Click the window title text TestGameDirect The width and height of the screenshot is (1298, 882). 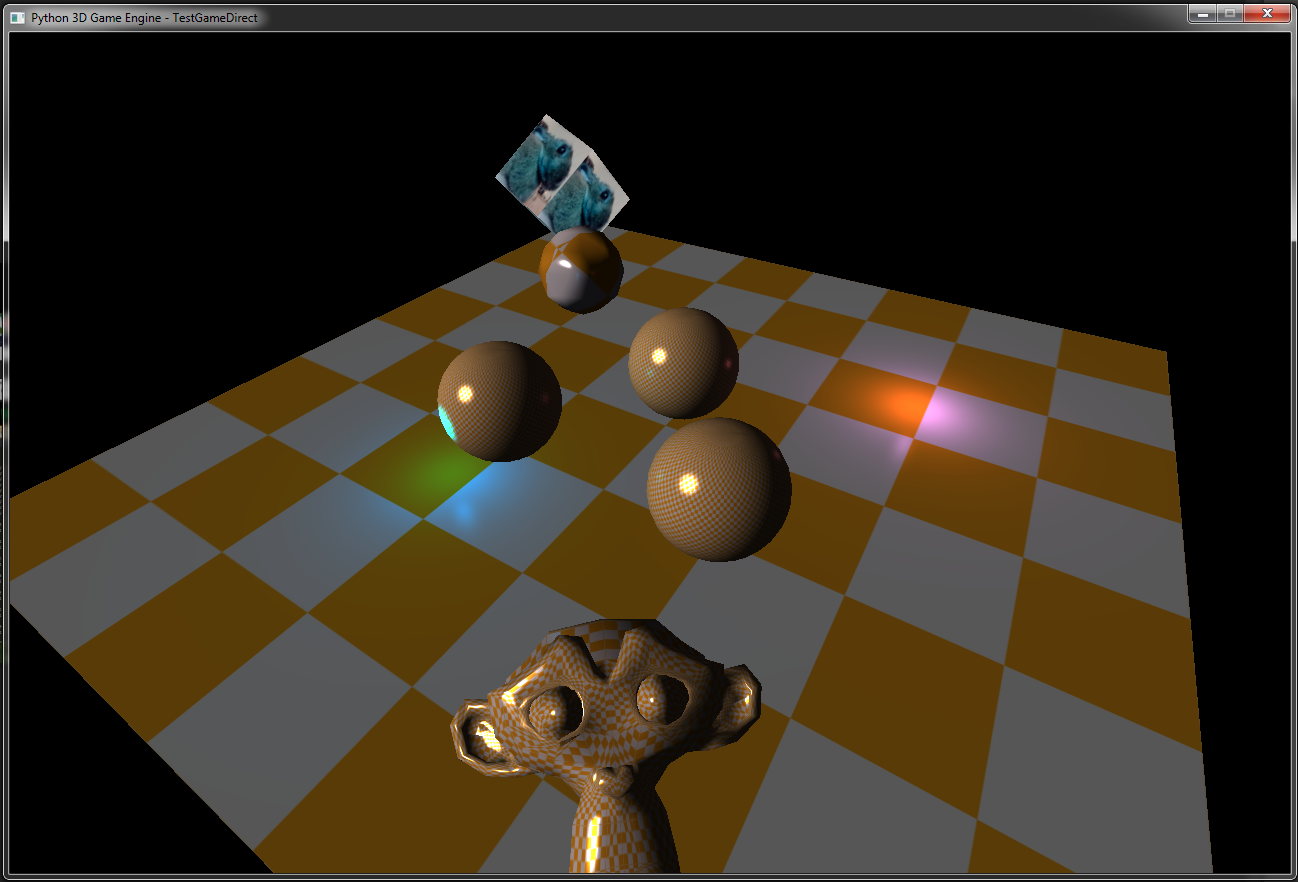[x=215, y=18]
